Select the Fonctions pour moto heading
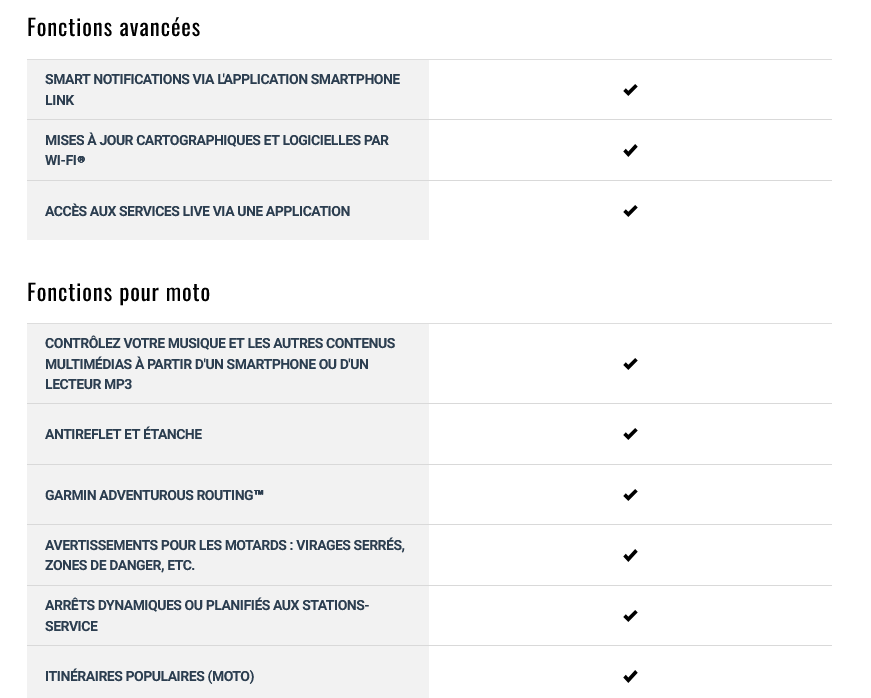 (119, 293)
